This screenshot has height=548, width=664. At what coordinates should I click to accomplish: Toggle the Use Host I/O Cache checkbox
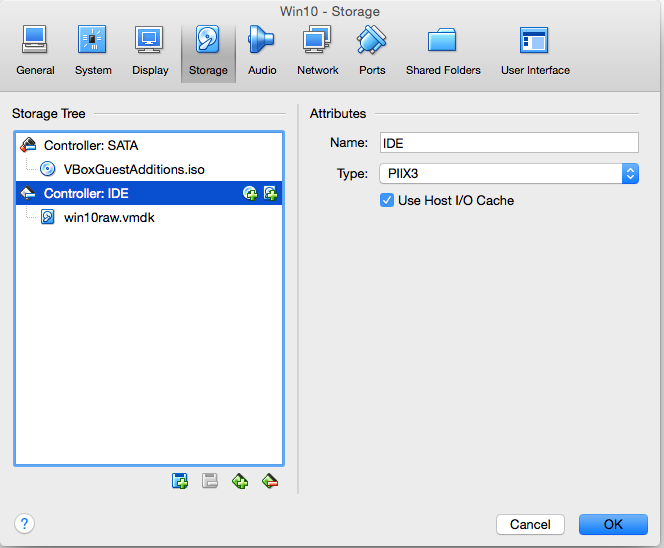(x=387, y=200)
